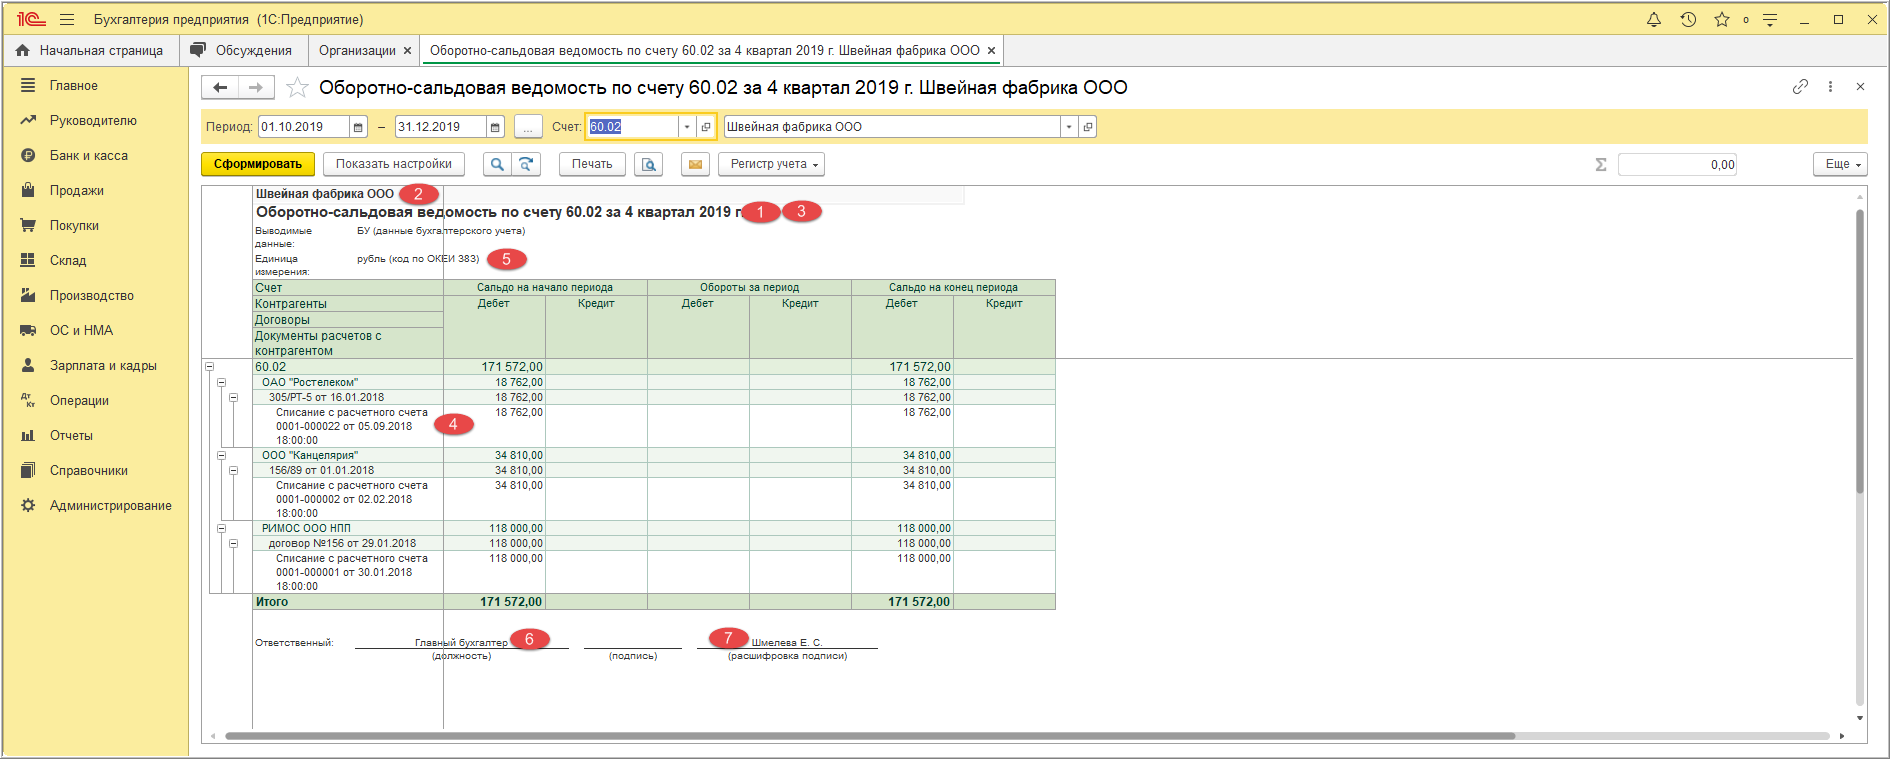This screenshot has width=1890, height=759.
Task: Add report to favorites star
Action: (297, 88)
